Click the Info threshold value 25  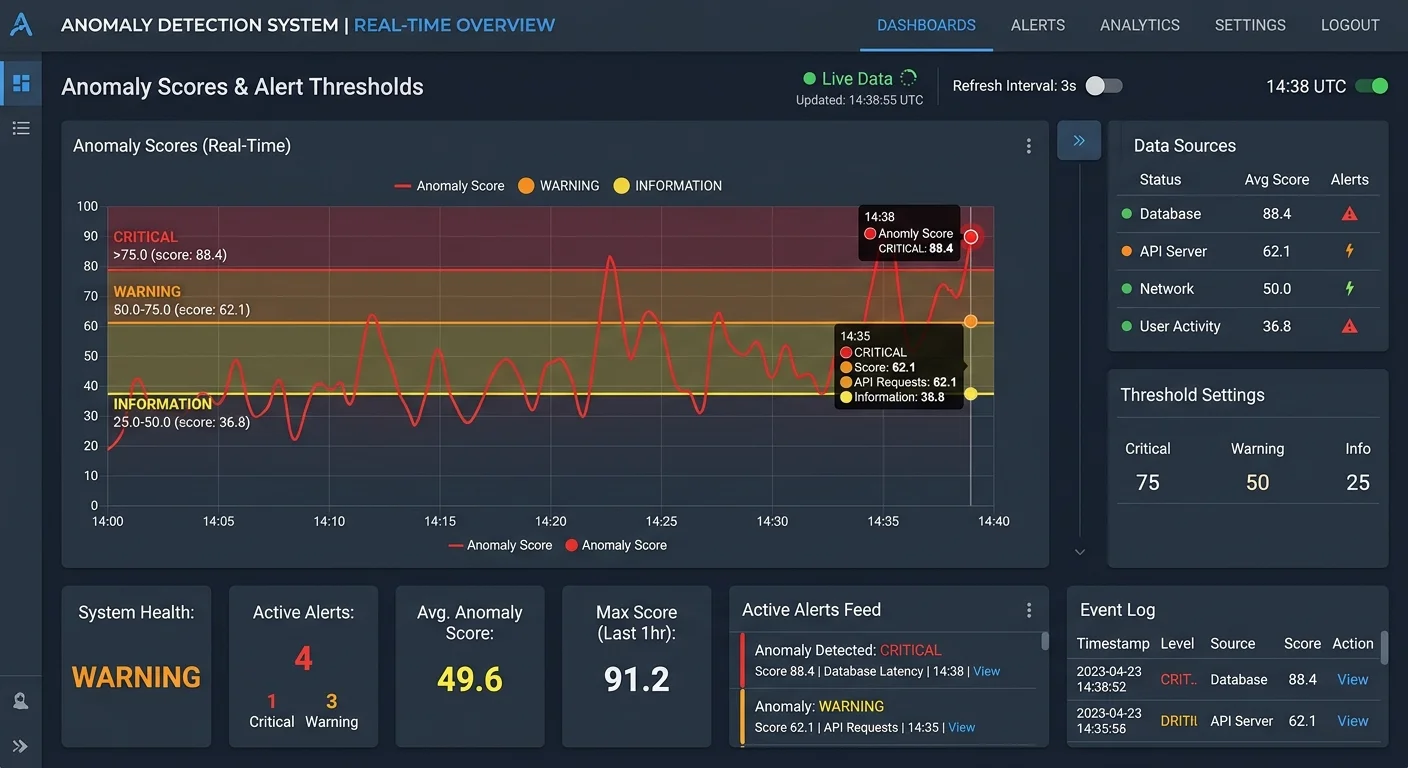[1358, 483]
